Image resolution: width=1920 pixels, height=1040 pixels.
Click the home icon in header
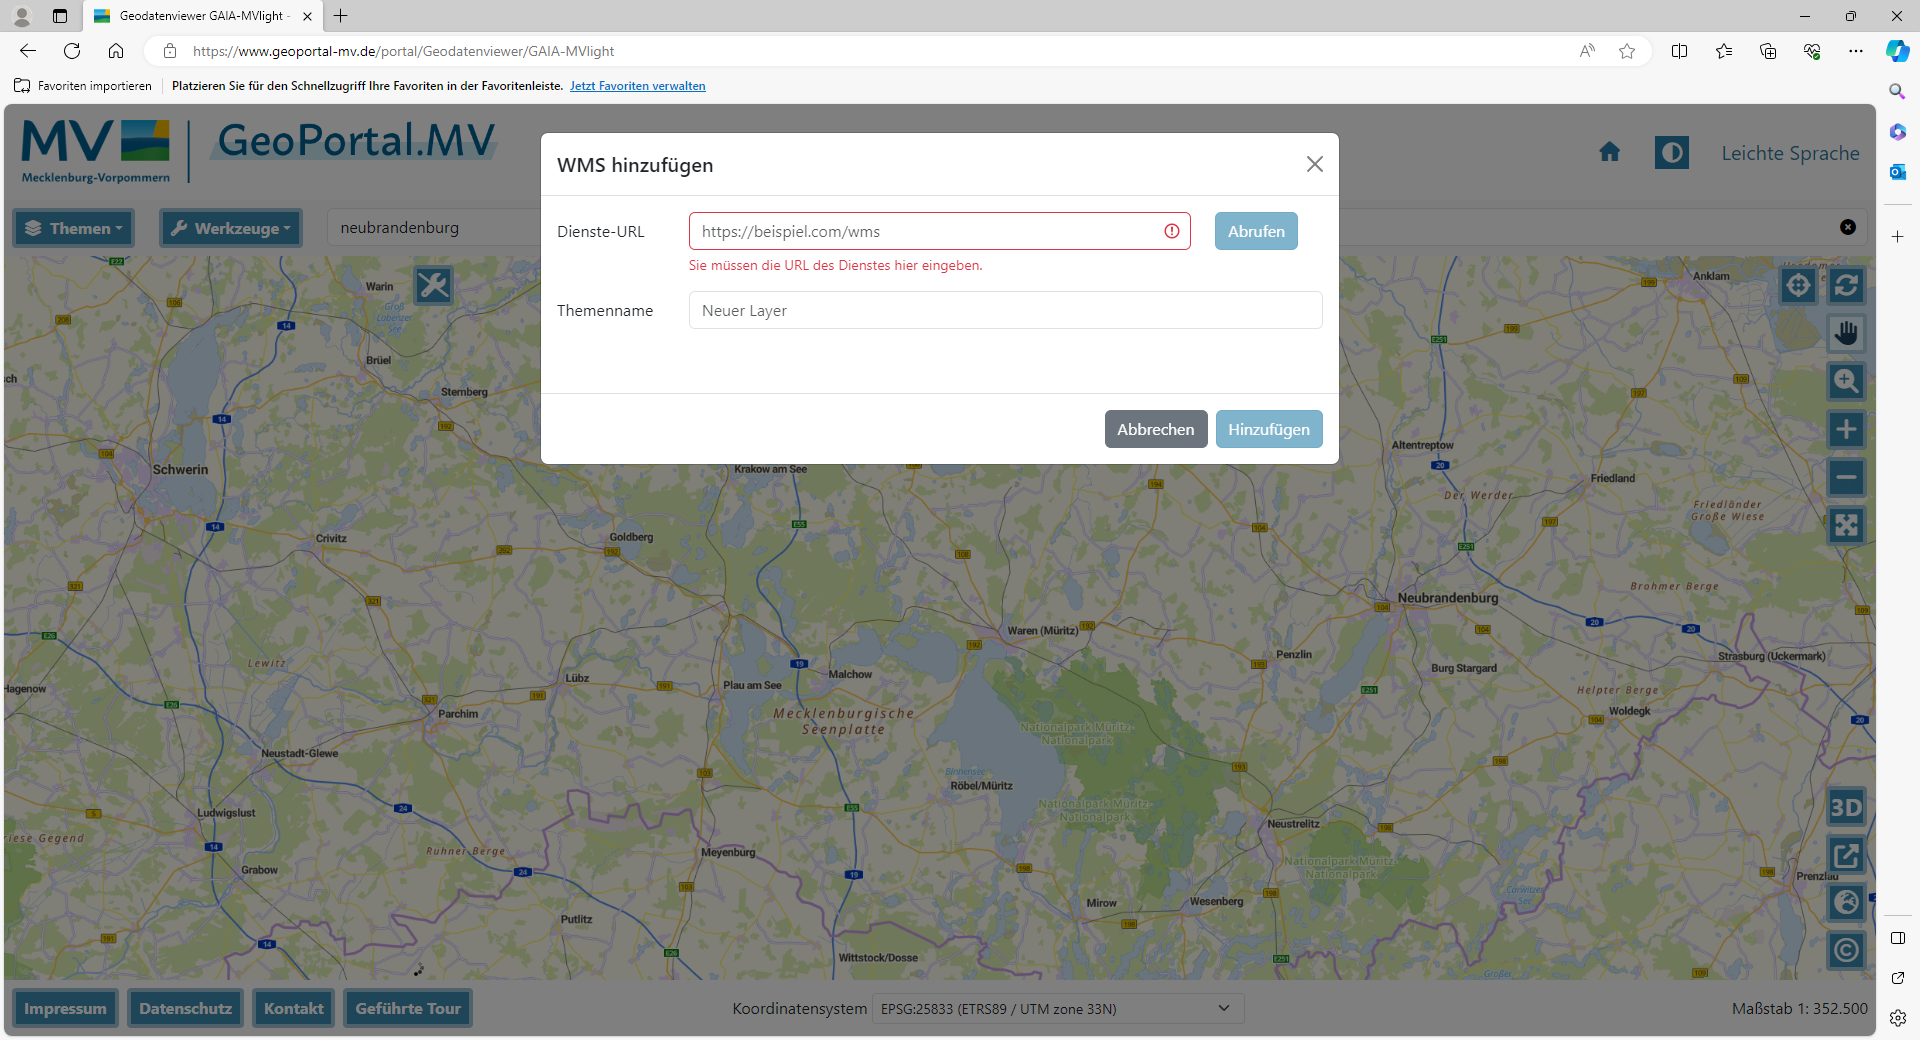point(1609,152)
